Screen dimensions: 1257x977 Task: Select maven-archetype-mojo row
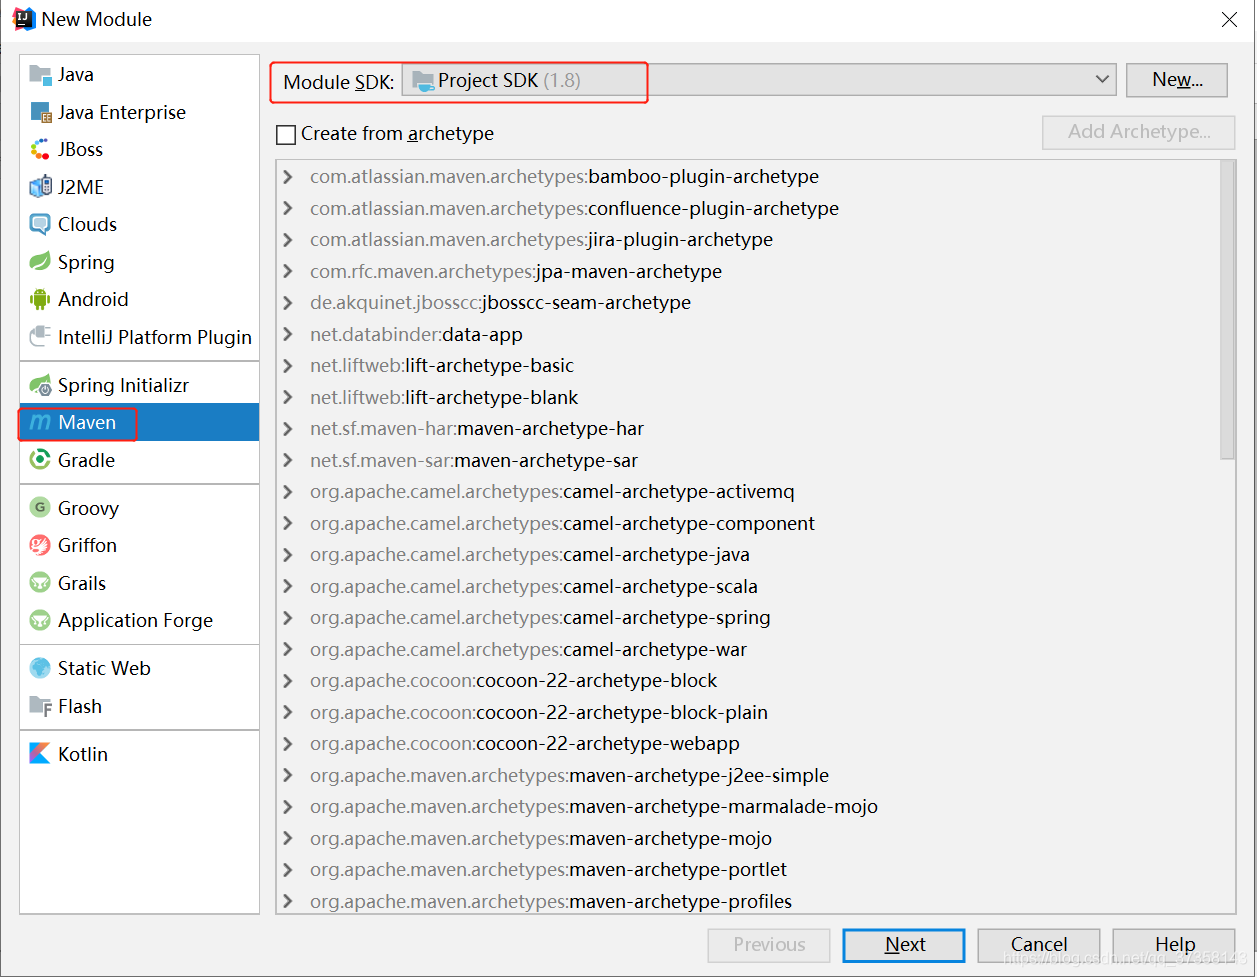tap(748, 838)
